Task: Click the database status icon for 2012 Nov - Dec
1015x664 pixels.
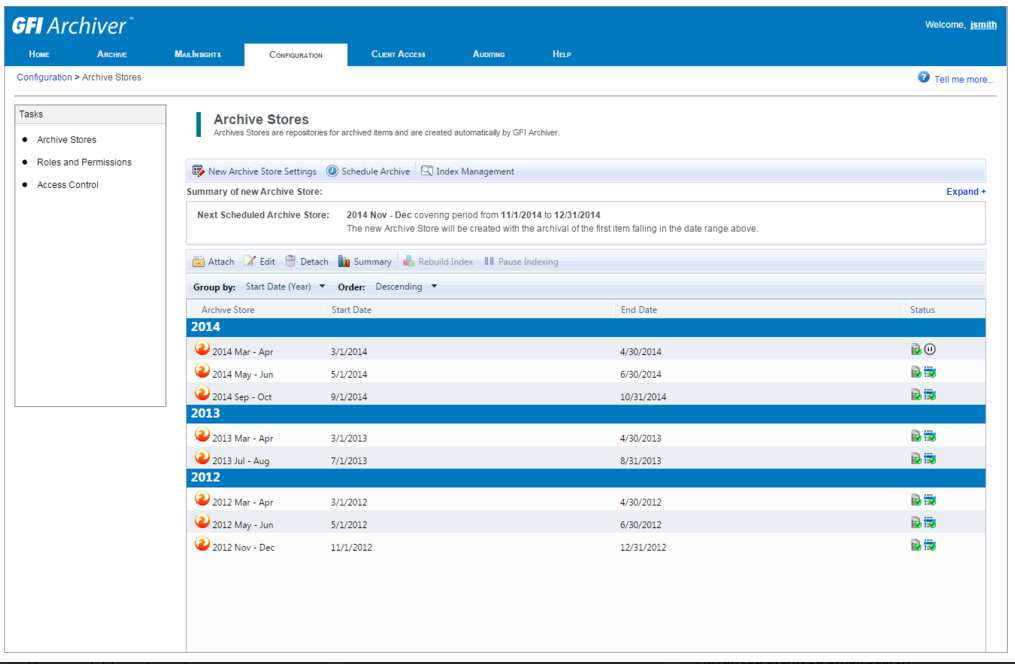Action: (915, 545)
